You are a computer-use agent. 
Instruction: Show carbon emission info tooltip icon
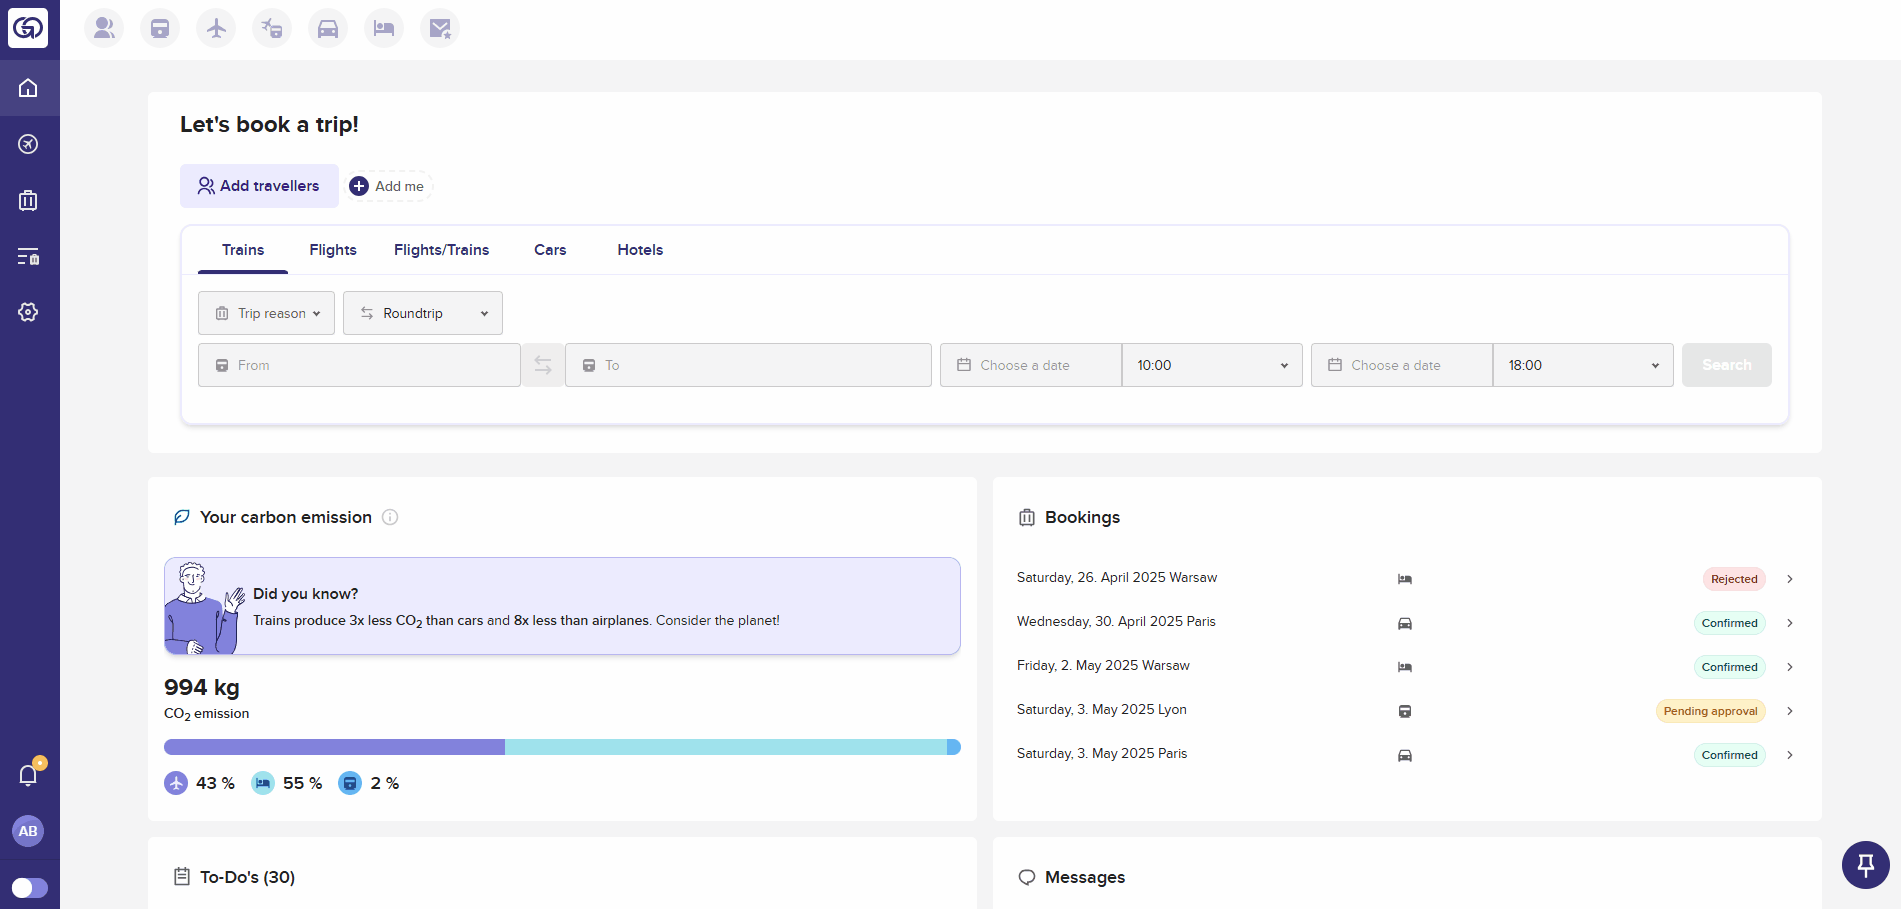click(x=390, y=517)
